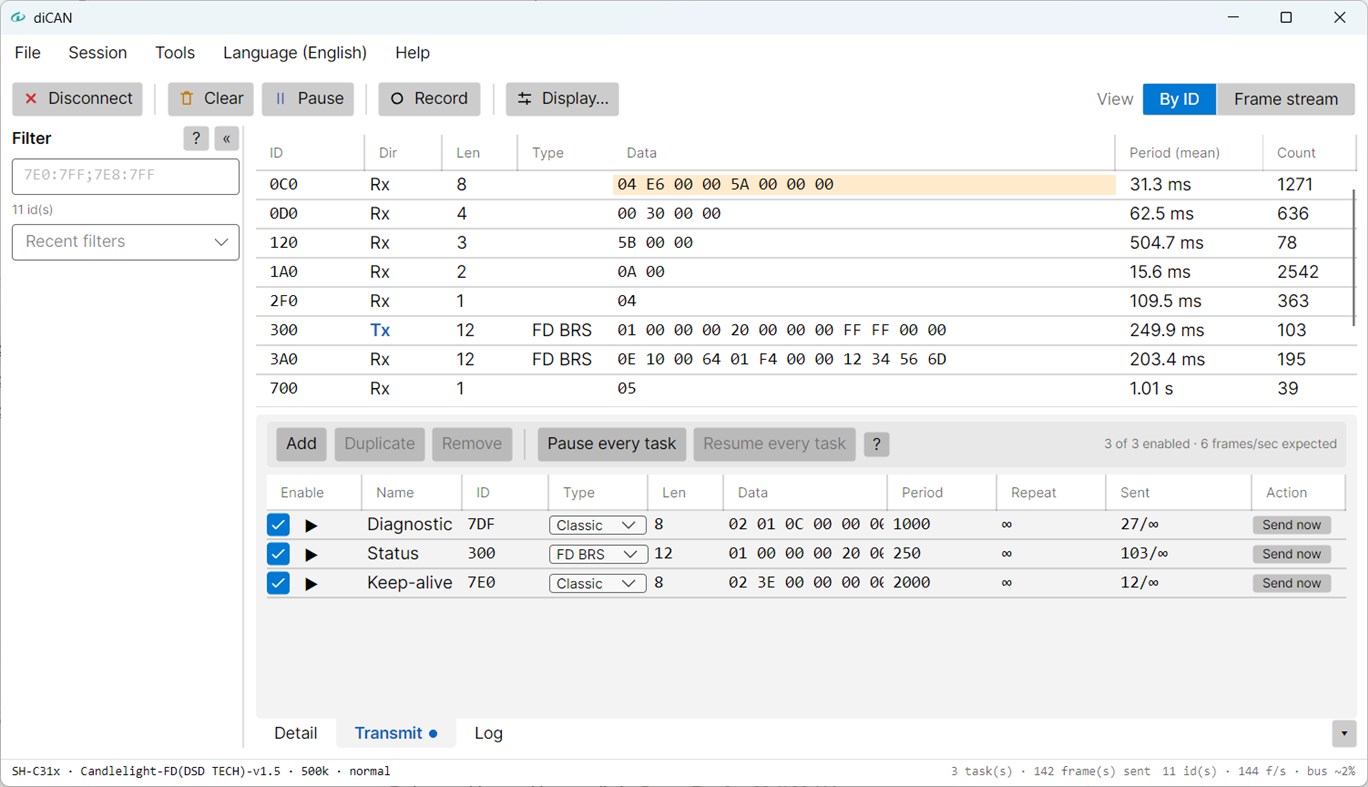This screenshot has width=1368, height=787.
Task: Click the Tx direction cell of ID 300
Action: 380,330
